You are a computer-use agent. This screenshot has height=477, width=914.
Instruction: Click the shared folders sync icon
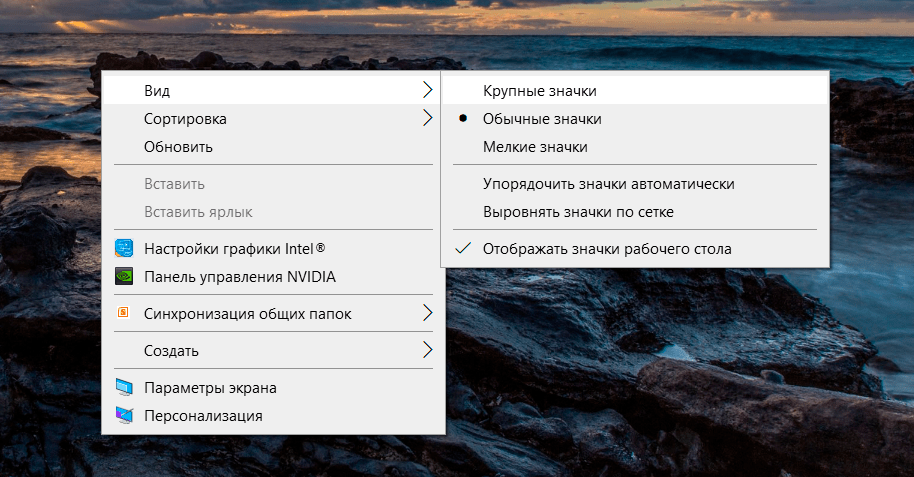124,314
